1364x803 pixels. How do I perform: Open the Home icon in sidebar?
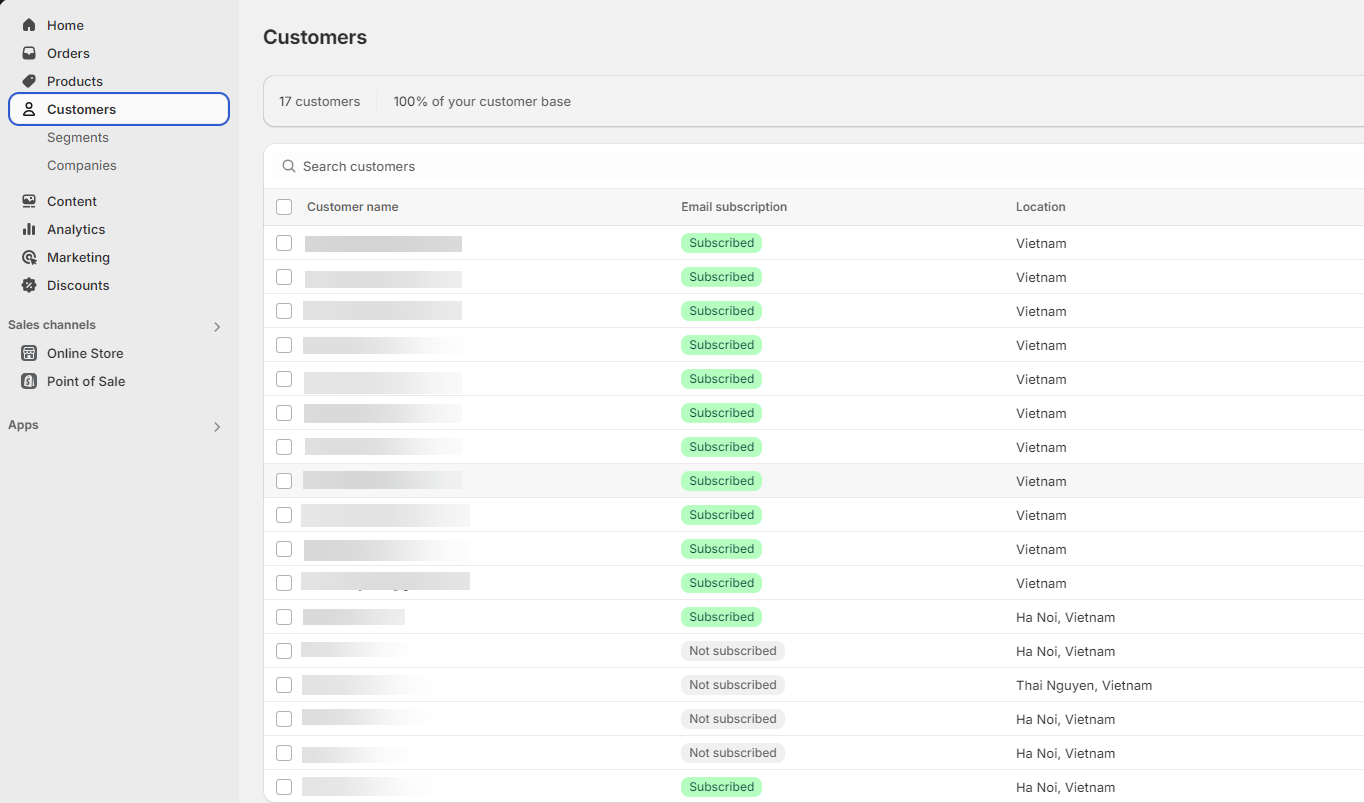pos(29,25)
